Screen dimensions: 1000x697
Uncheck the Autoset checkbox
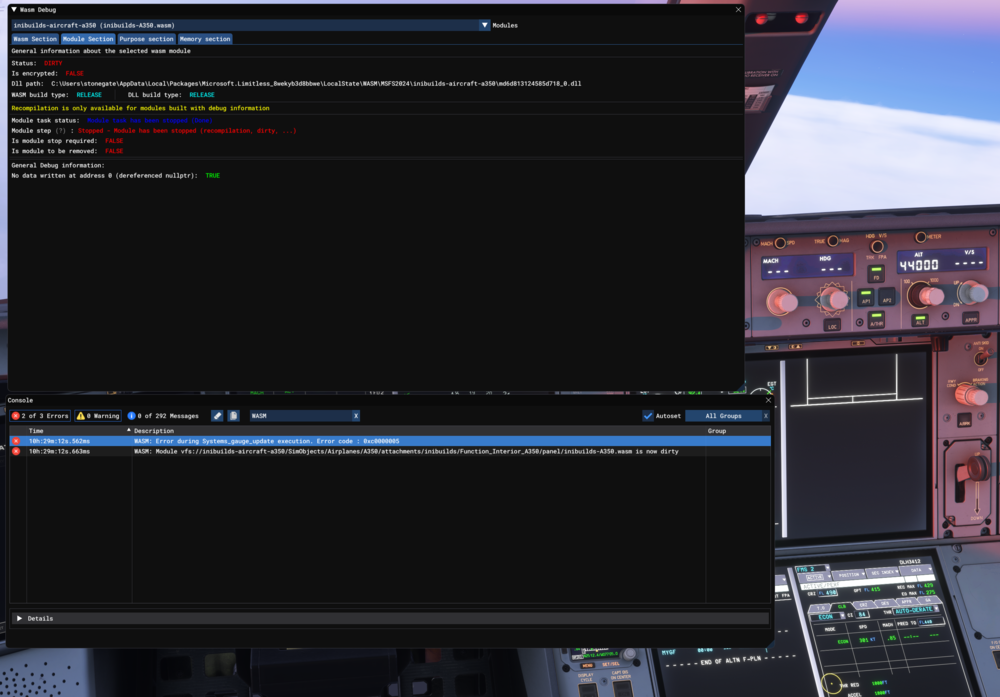point(648,416)
